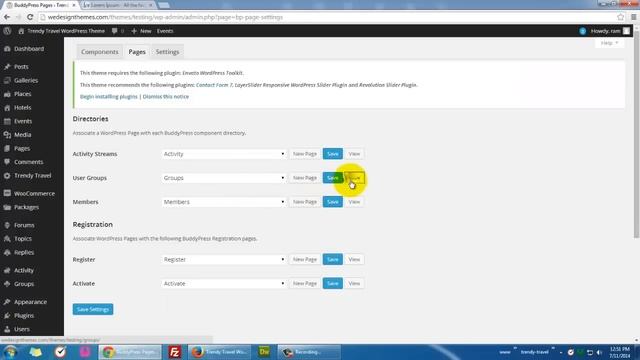Click Contact Form 7 plugin link
The height and width of the screenshot is (360, 640).
click(x=215, y=85)
